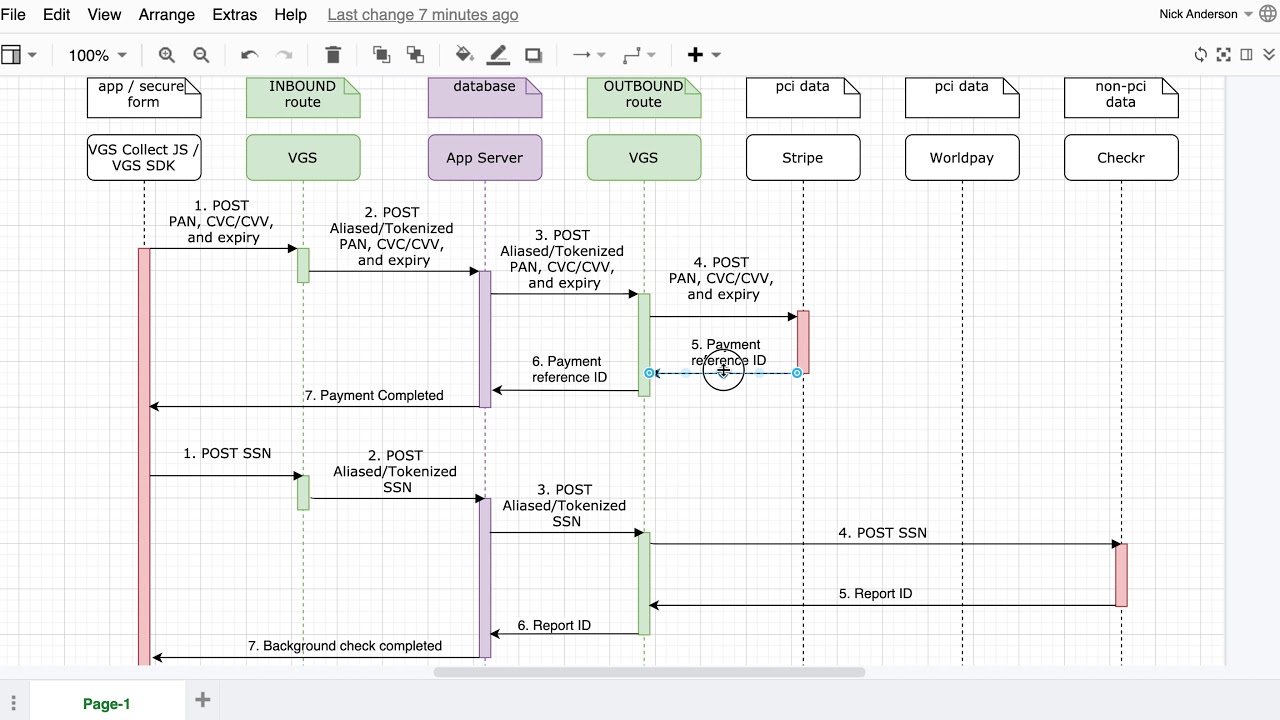
Task: Click the Redo arrow icon
Action: pos(284,55)
